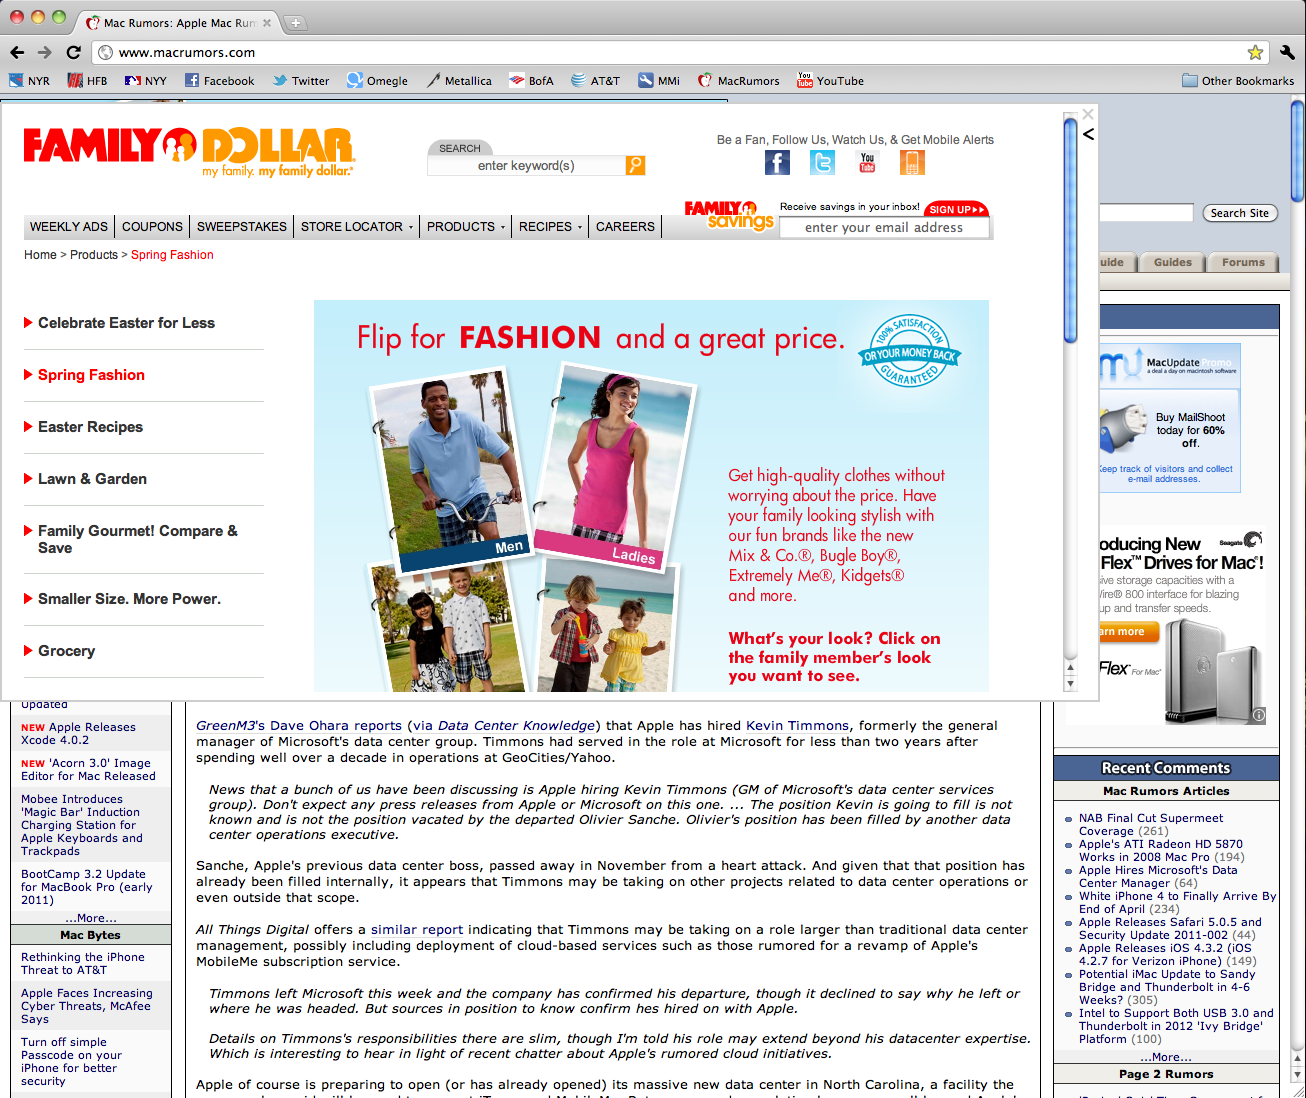The height and width of the screenshot is (1098, 1306).
Task: Go forward with the browser forward arrow
Action: point(44,52)
